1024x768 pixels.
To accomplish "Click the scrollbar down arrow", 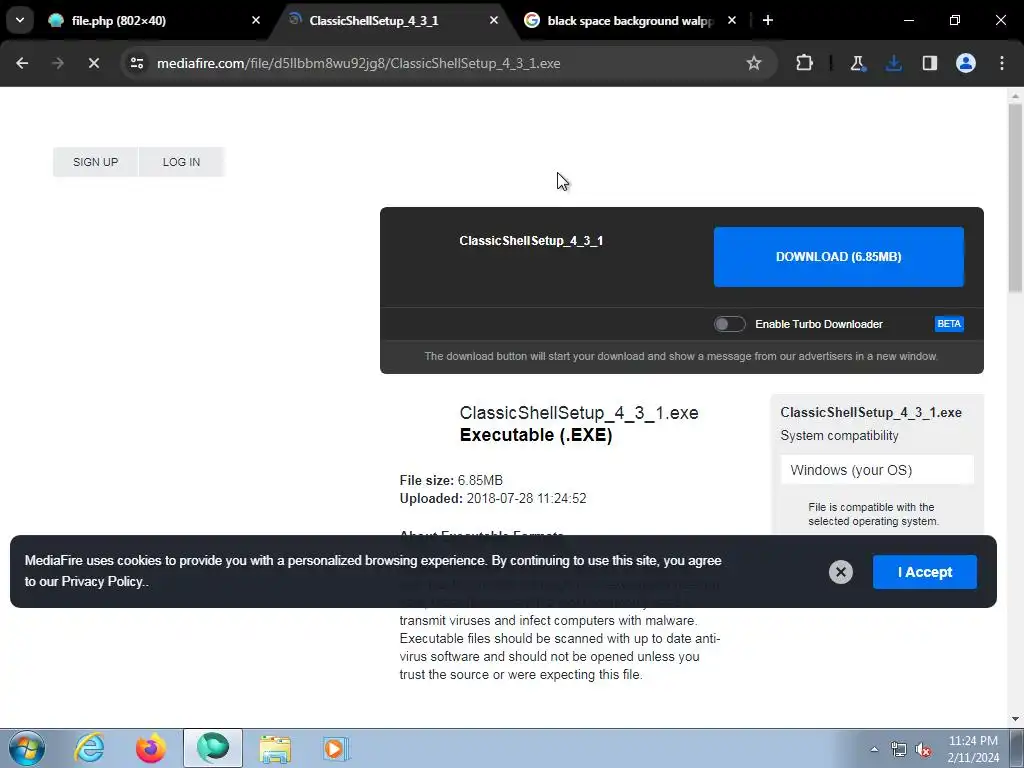I will (x=1015, y=719).
